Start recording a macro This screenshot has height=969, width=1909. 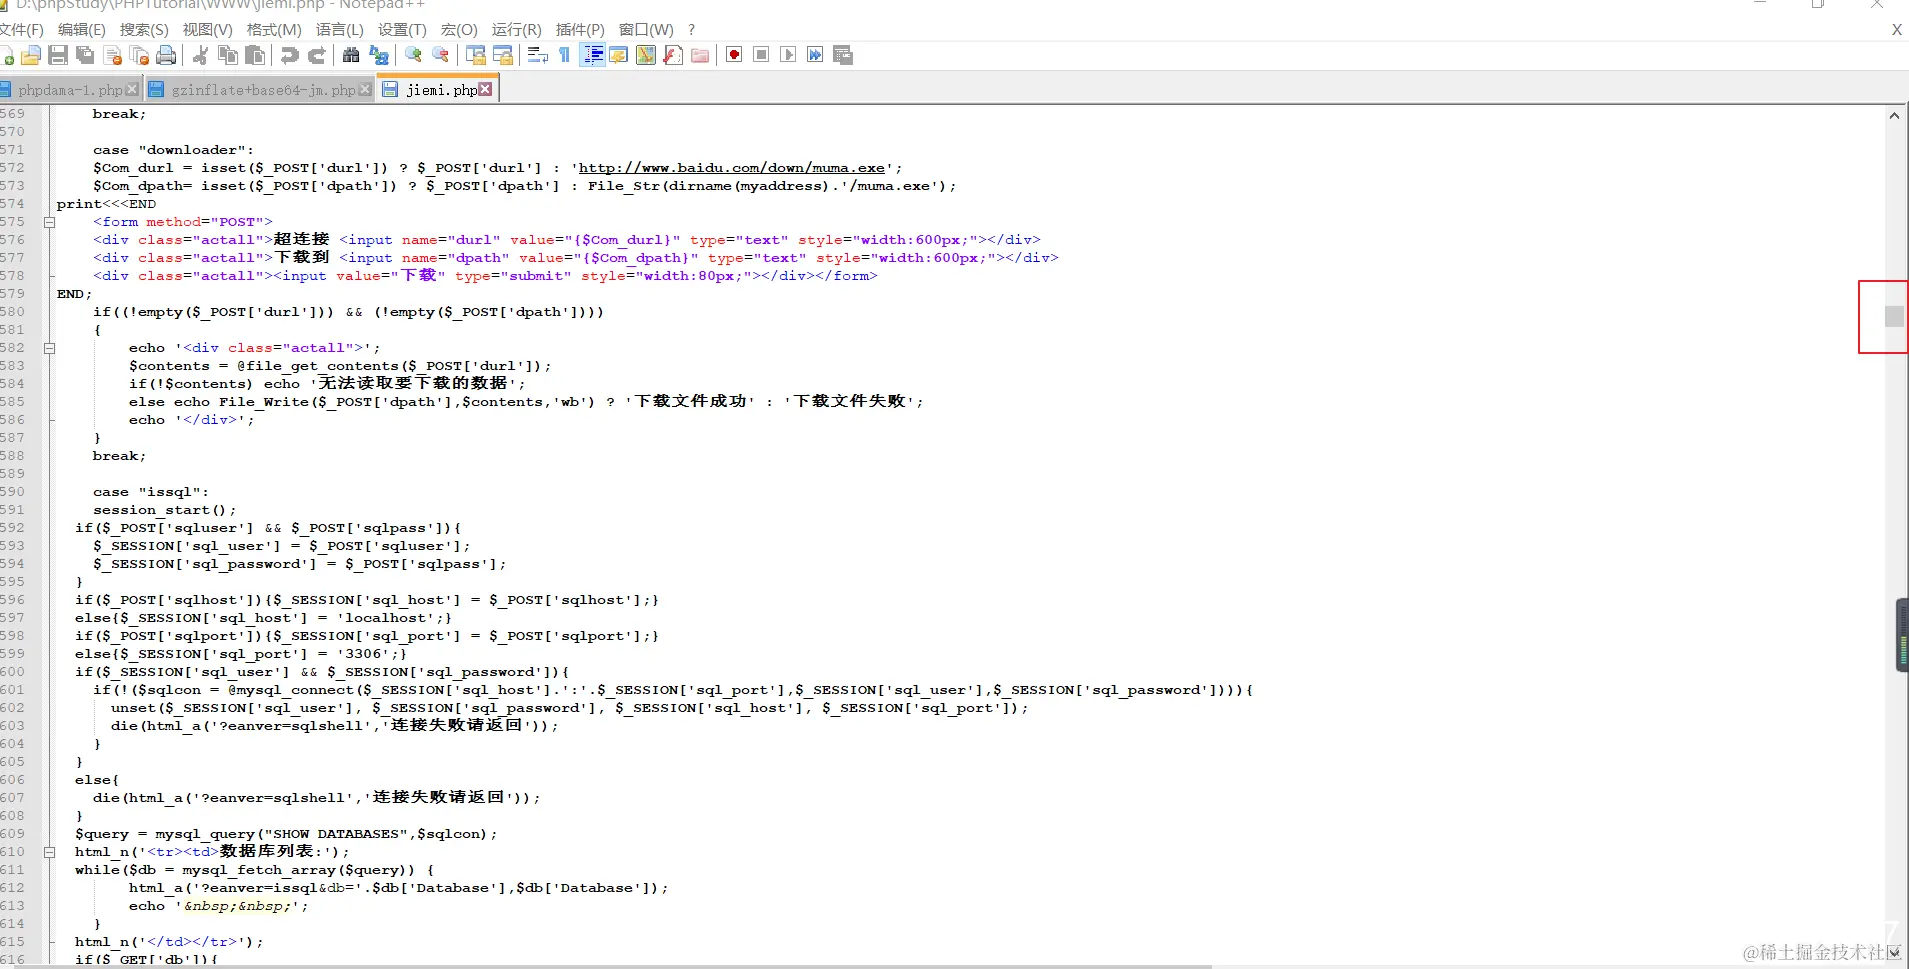click(x=734, y=55)
